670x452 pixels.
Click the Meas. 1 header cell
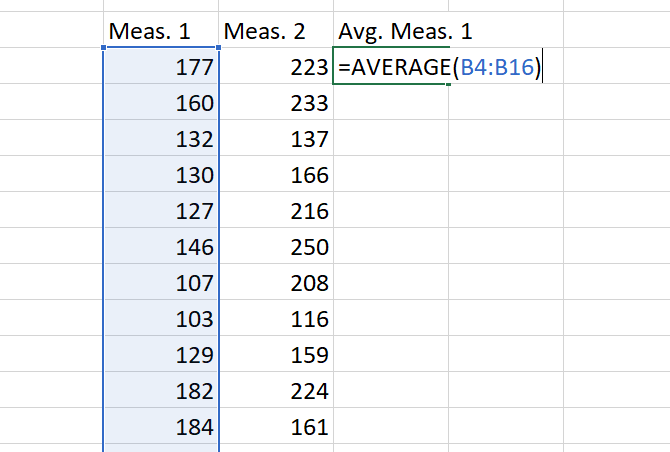[x=160, y=32]
